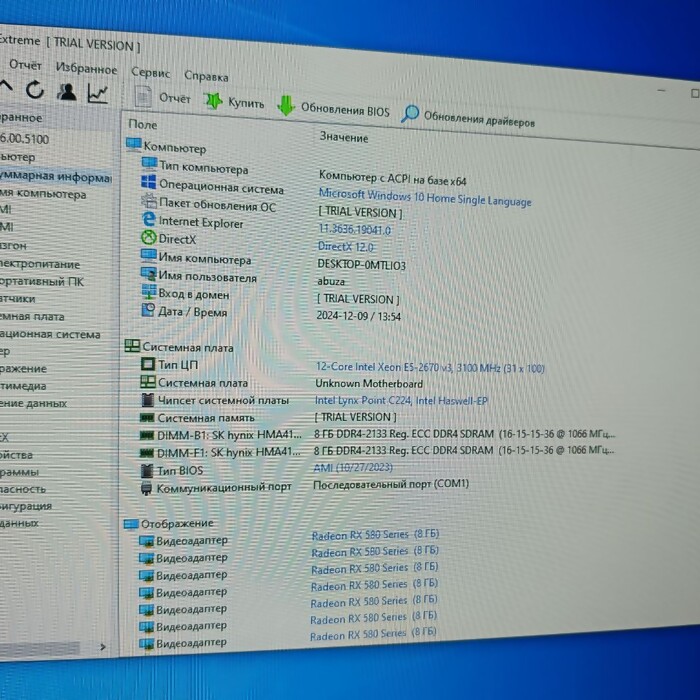
Task: Select the Последовательный порт (COM1) value
Action: (x=391, y=484)
